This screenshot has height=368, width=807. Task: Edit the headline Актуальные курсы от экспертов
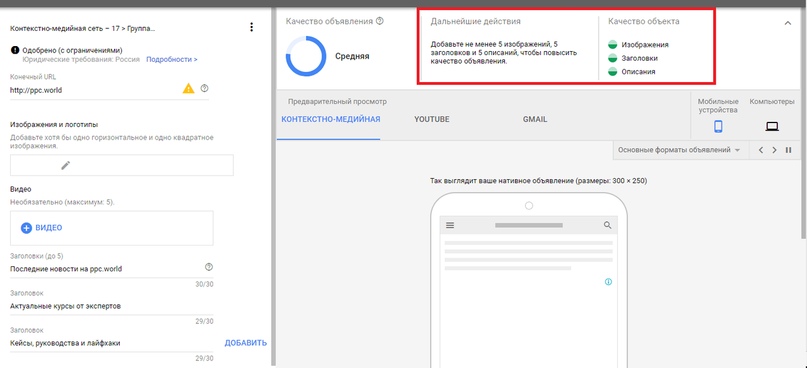111,306
